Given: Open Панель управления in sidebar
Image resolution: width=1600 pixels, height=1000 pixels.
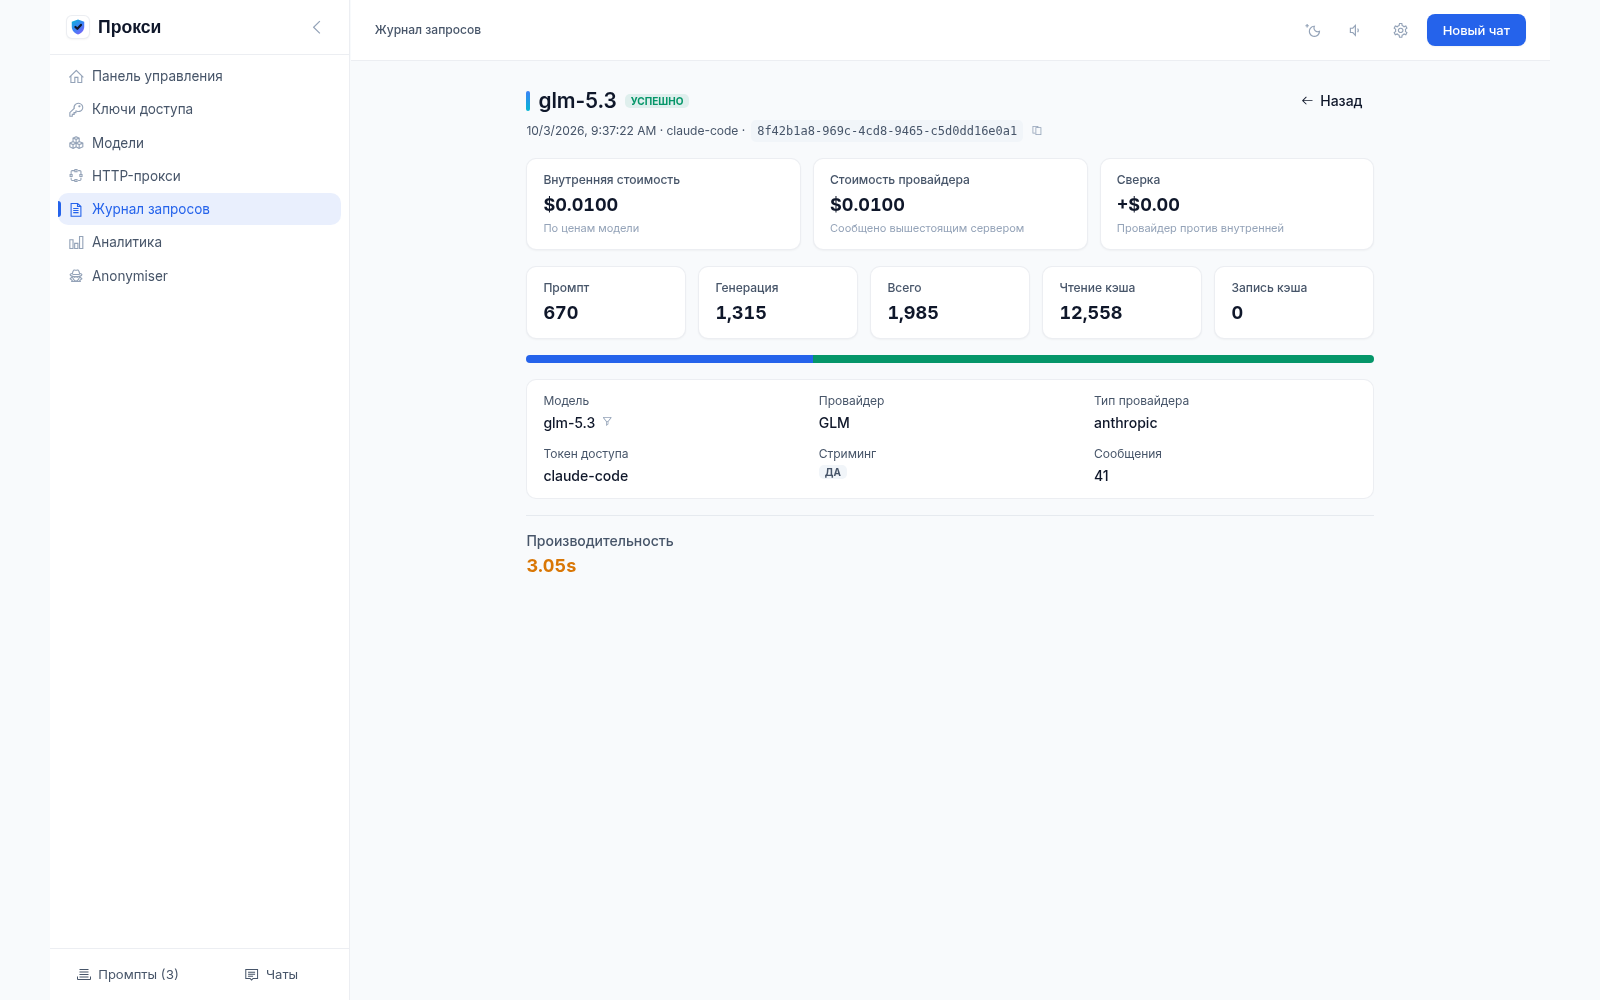Looking at the screenshot, I should pos(200,76).
